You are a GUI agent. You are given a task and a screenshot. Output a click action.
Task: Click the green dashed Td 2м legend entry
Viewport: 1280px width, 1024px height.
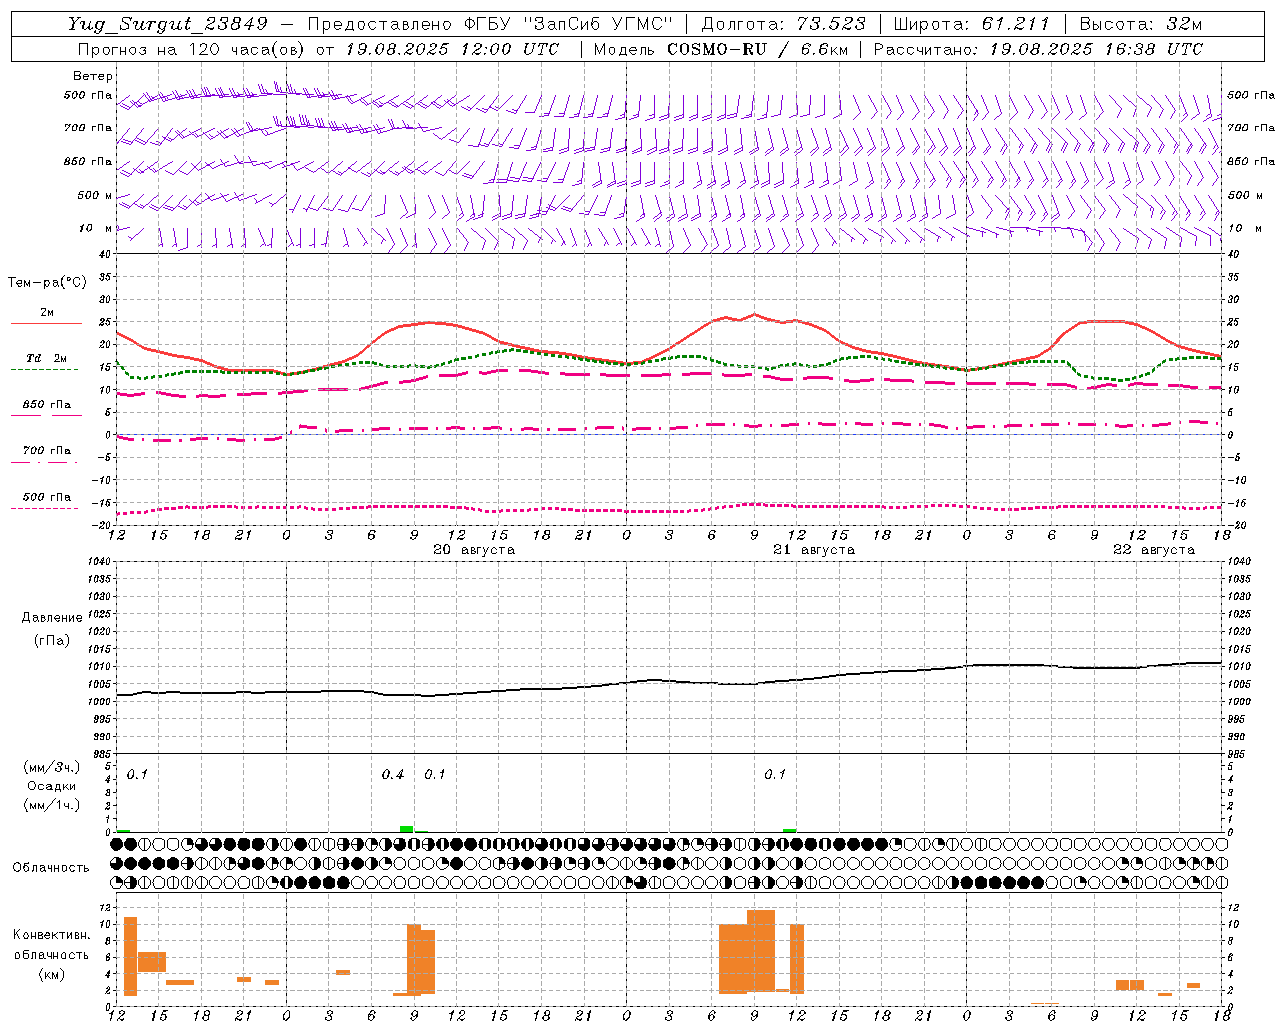pyautogui.click(x=46, y=362)
